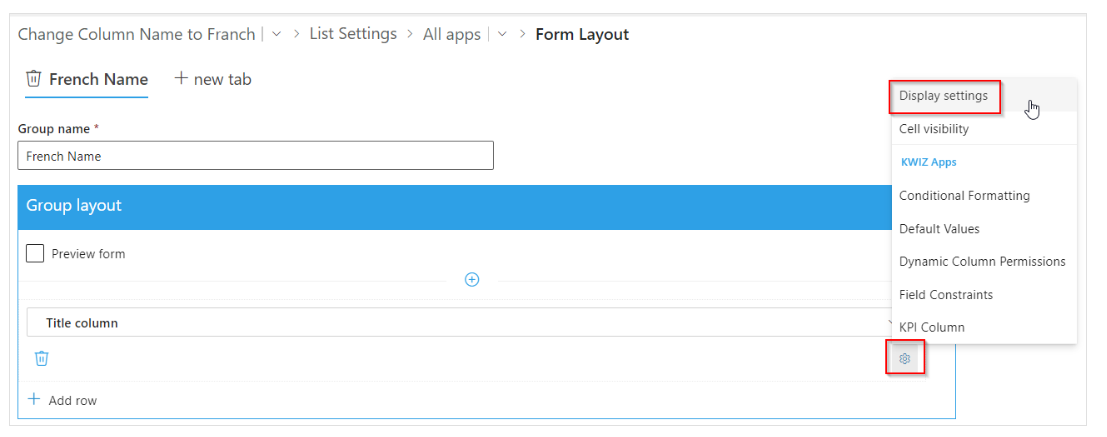This screenshot has width=1107, height=437.
Task: Select Cell visibility menu item
Action: [933, 128]
